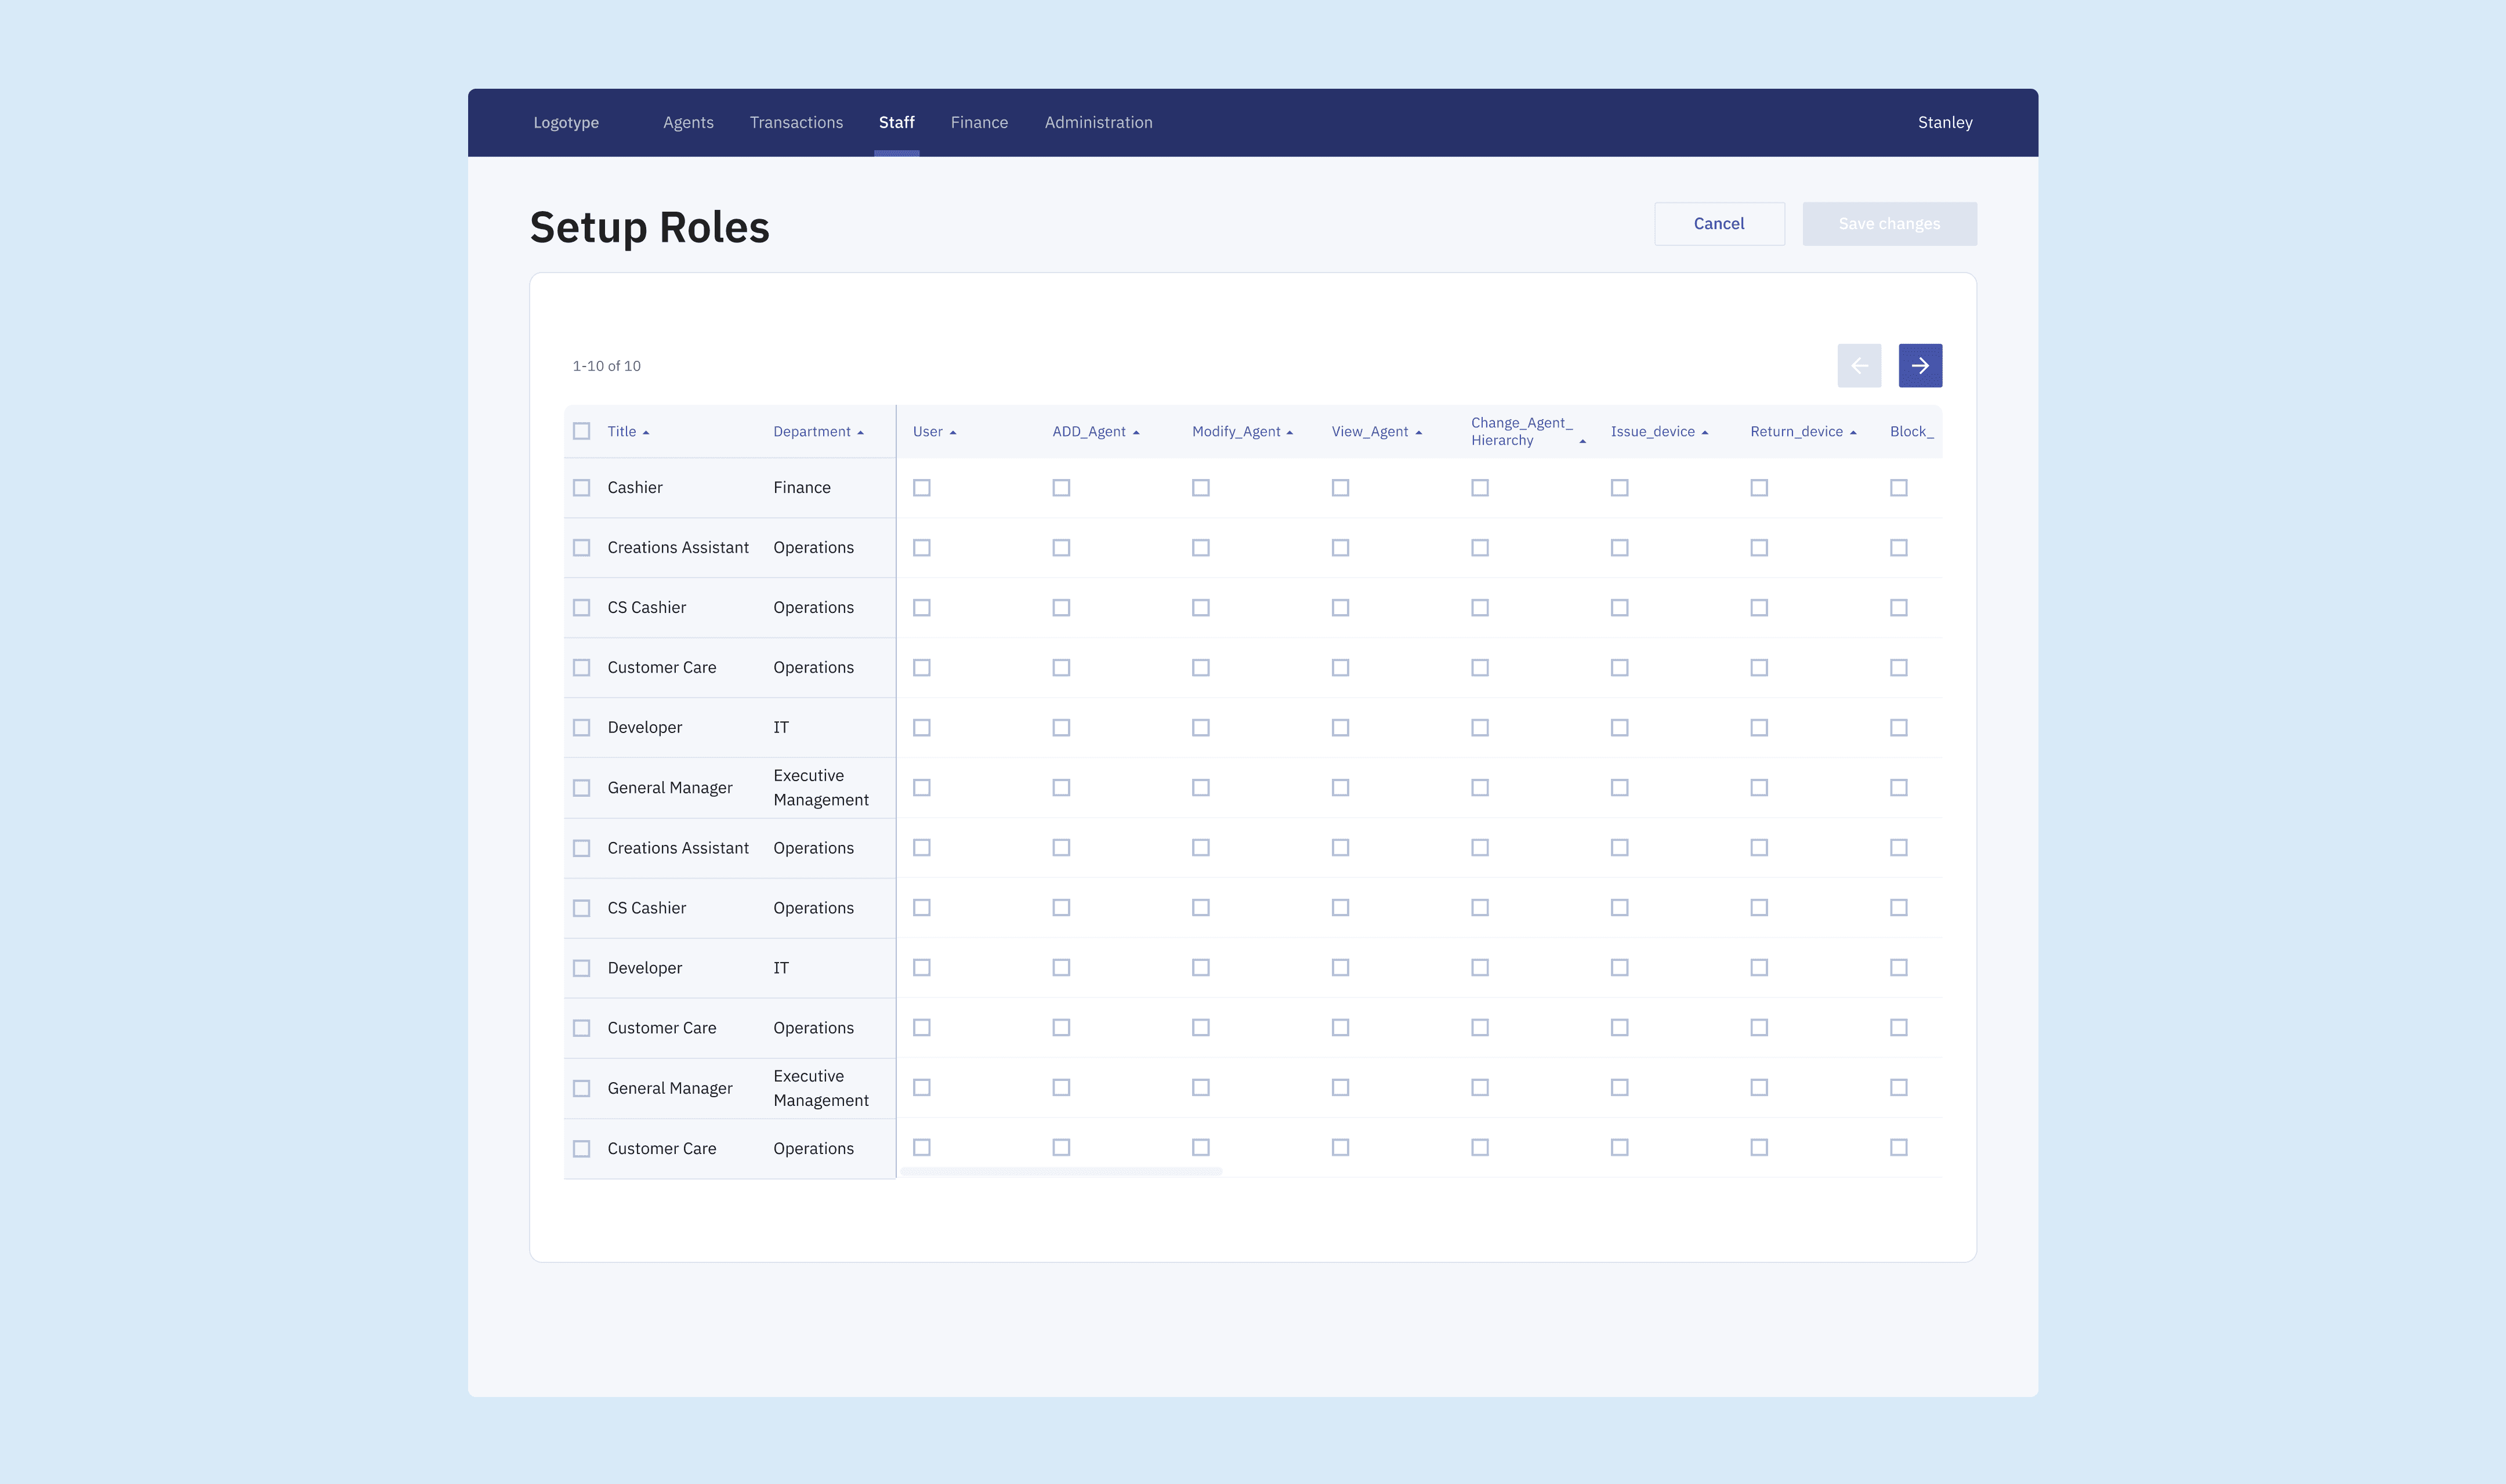The width and height of the screenshot is (2506, 1484).
Task: Sort the Issue_device column
Action: point(1704,433)
